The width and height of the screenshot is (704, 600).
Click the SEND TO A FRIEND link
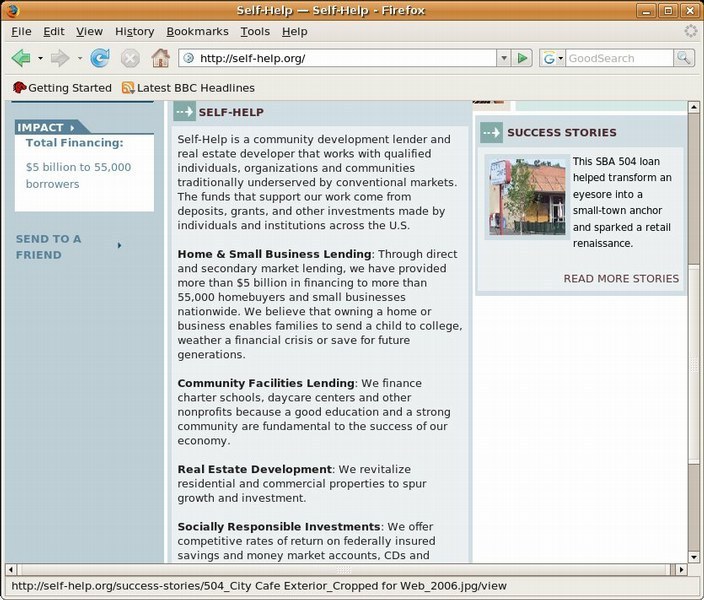[x=49, y=246]
